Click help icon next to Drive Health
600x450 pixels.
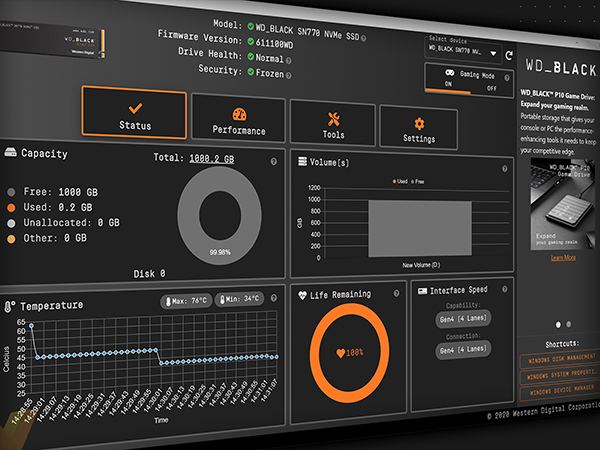click(x=289, y=60)
